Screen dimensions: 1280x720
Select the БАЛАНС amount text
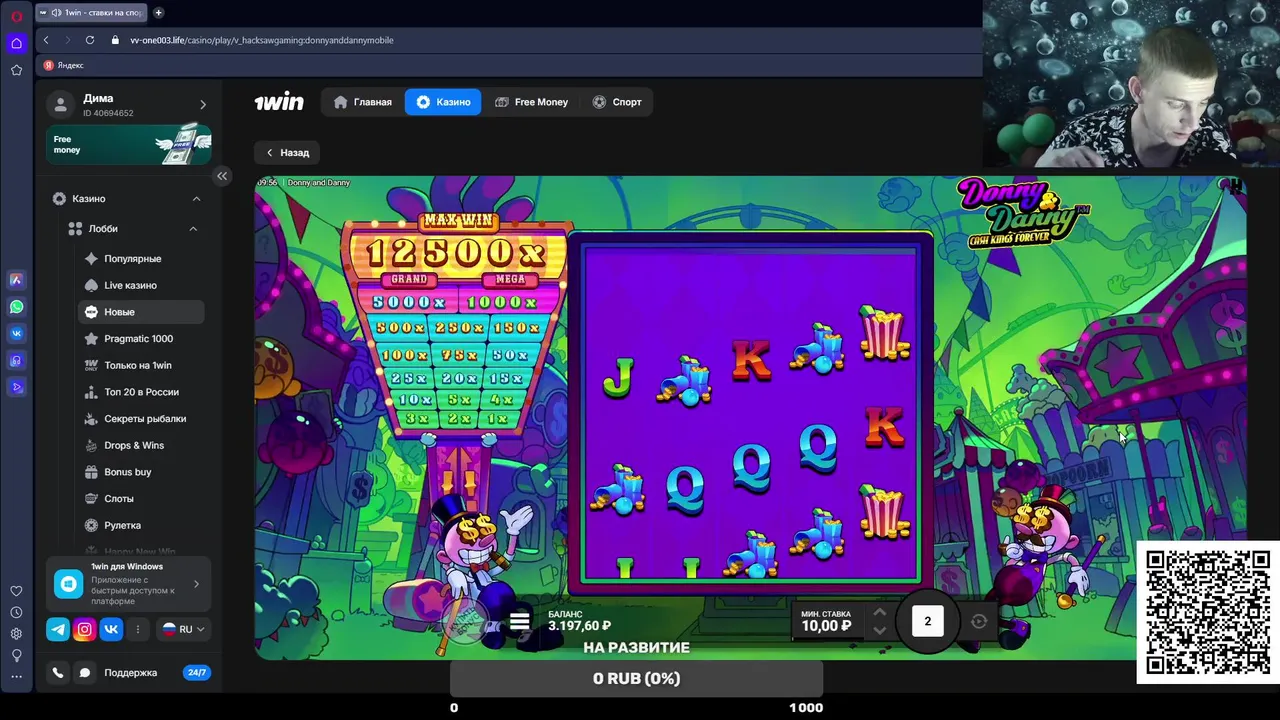[x=579, y=626]
